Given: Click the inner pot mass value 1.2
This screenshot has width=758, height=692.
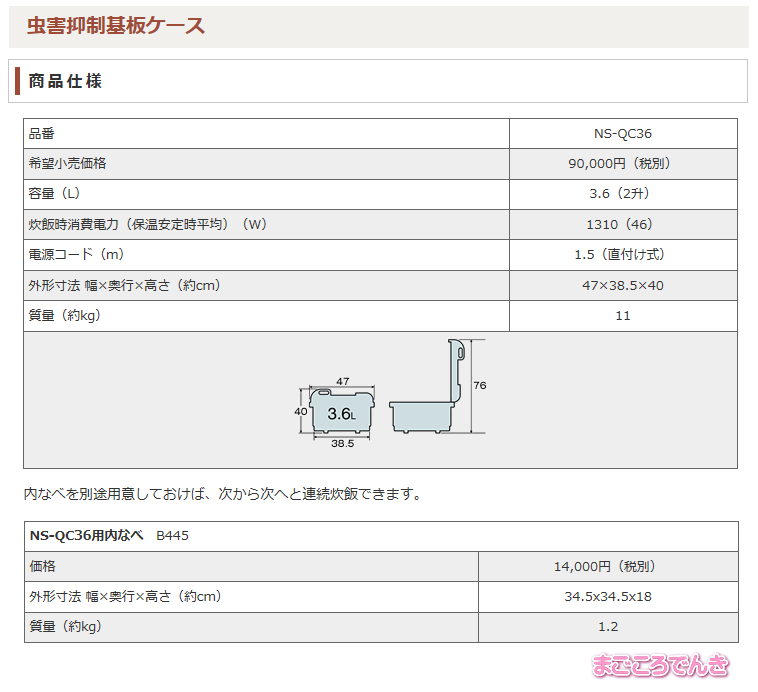Looking at the screenshot, I should click(x=608, y=627).
